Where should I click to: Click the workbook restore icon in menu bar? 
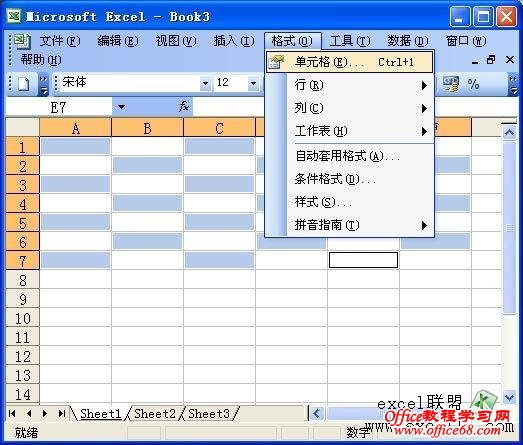click(x=491, y=60)
